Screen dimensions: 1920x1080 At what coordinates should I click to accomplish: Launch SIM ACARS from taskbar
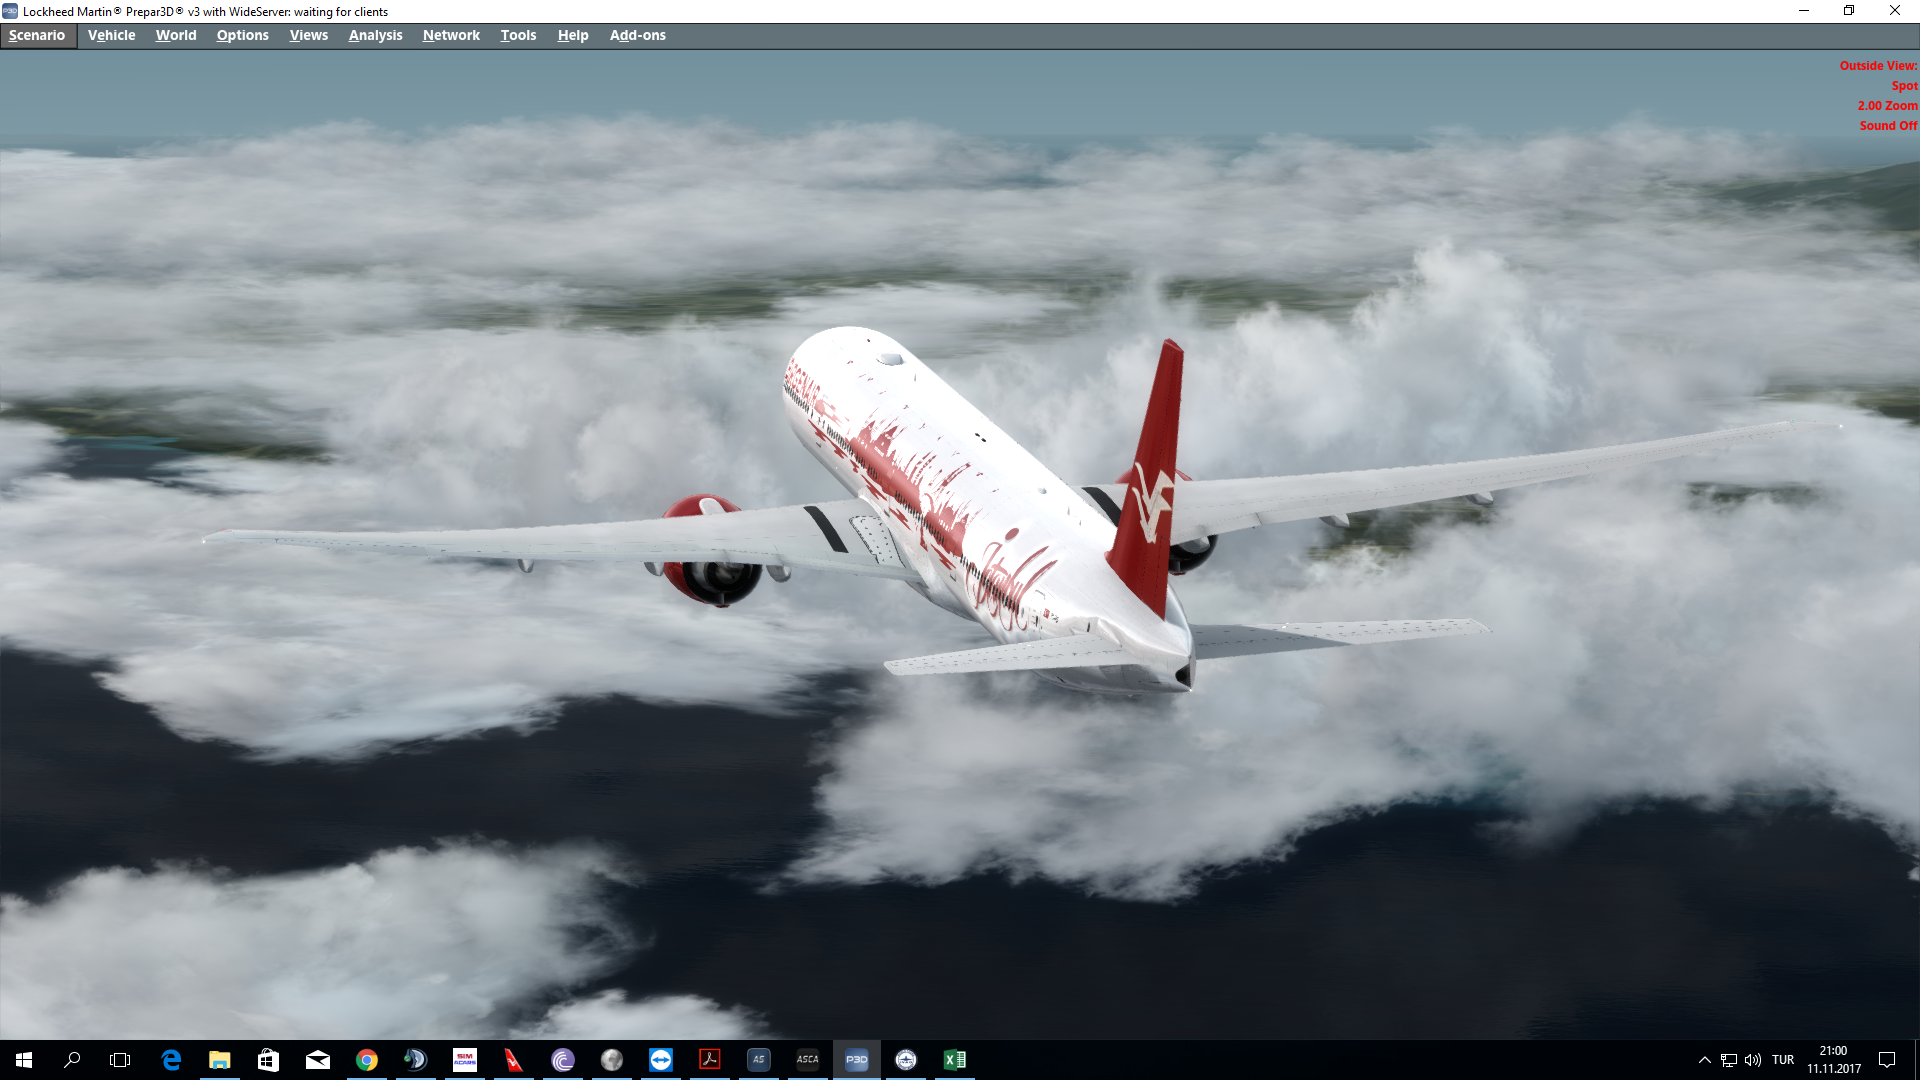click(x=465, y=1060)
